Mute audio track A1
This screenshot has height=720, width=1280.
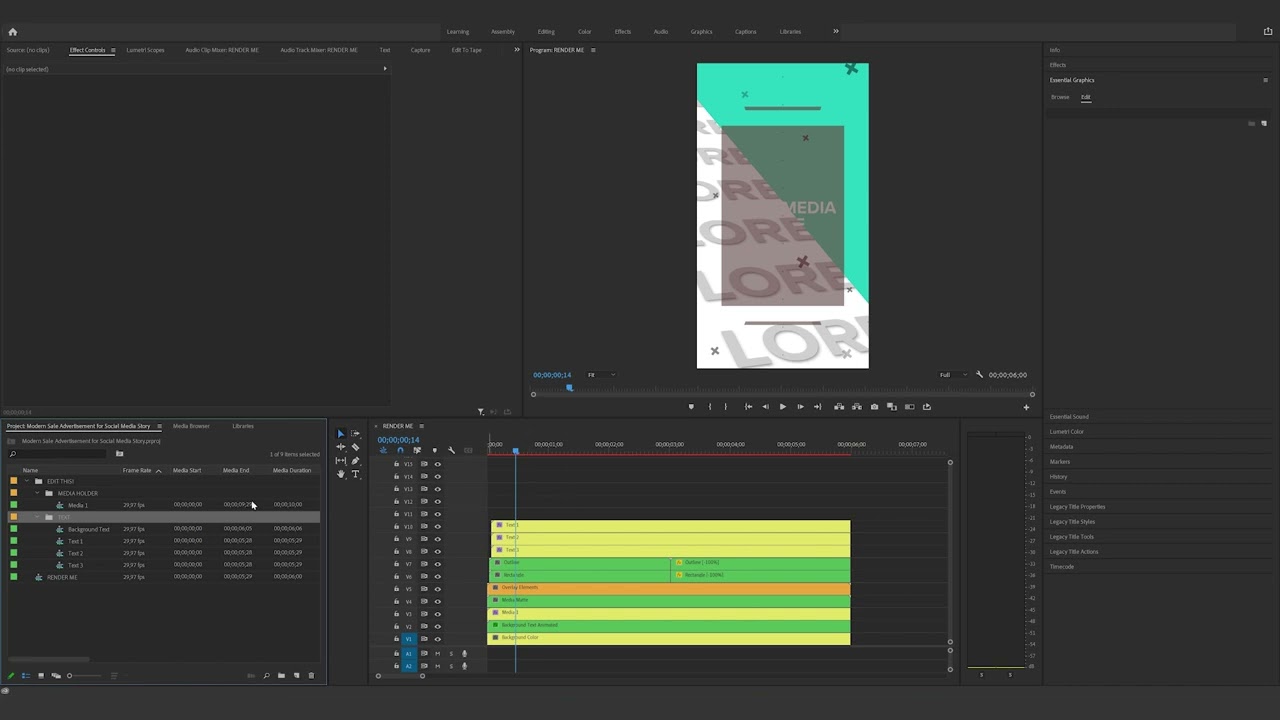point(437,654)
